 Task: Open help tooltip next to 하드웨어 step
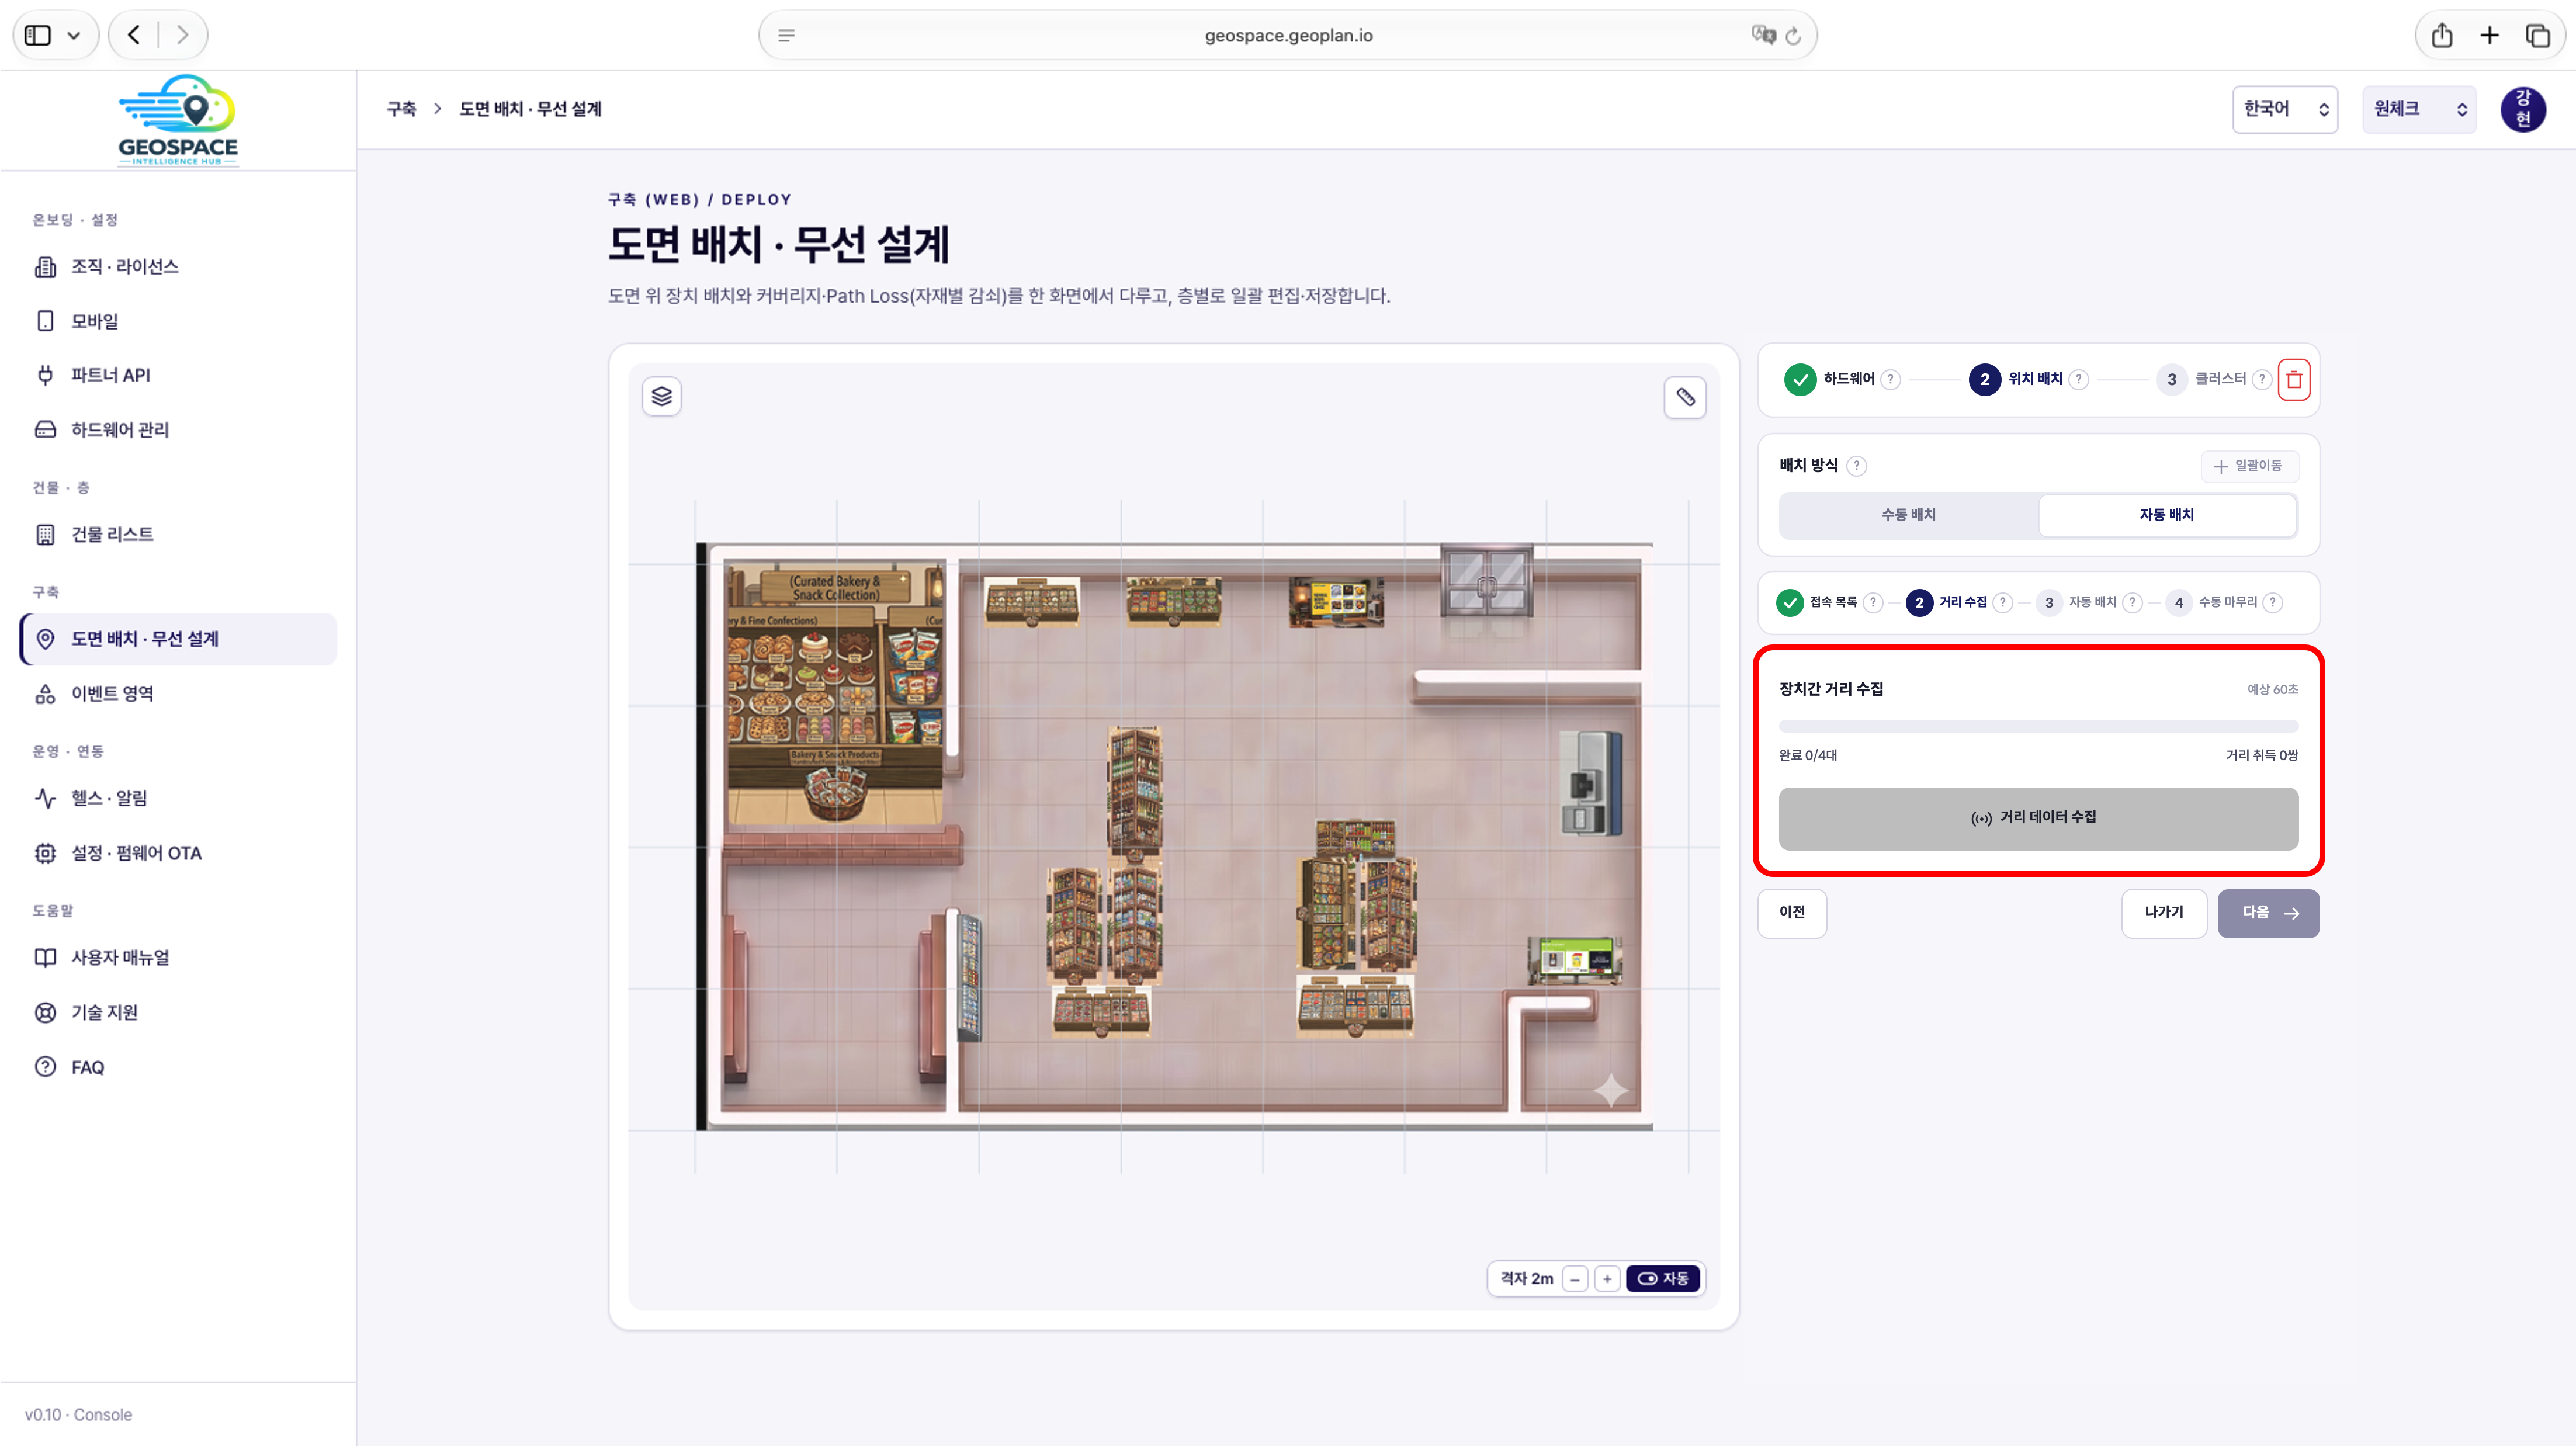click(x=1890, y=379)
